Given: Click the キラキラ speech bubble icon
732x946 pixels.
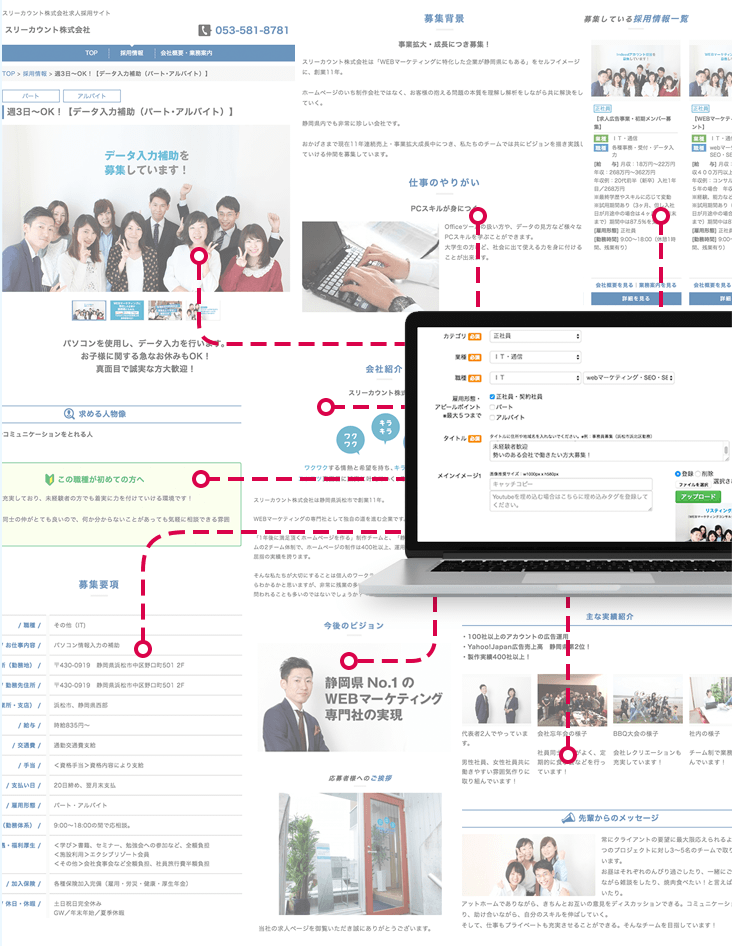Looking at the screenshot, I should click(x=385, y=425).
